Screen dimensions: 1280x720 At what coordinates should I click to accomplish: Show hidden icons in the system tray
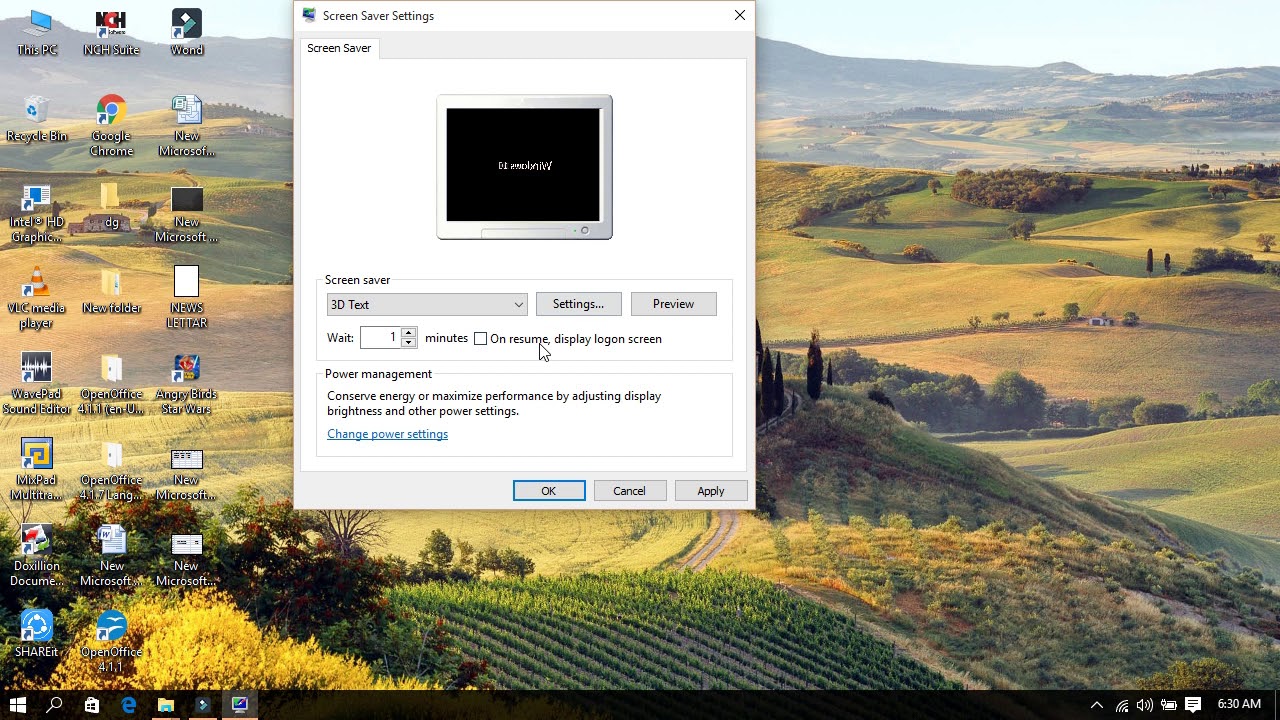(1097, 705)
